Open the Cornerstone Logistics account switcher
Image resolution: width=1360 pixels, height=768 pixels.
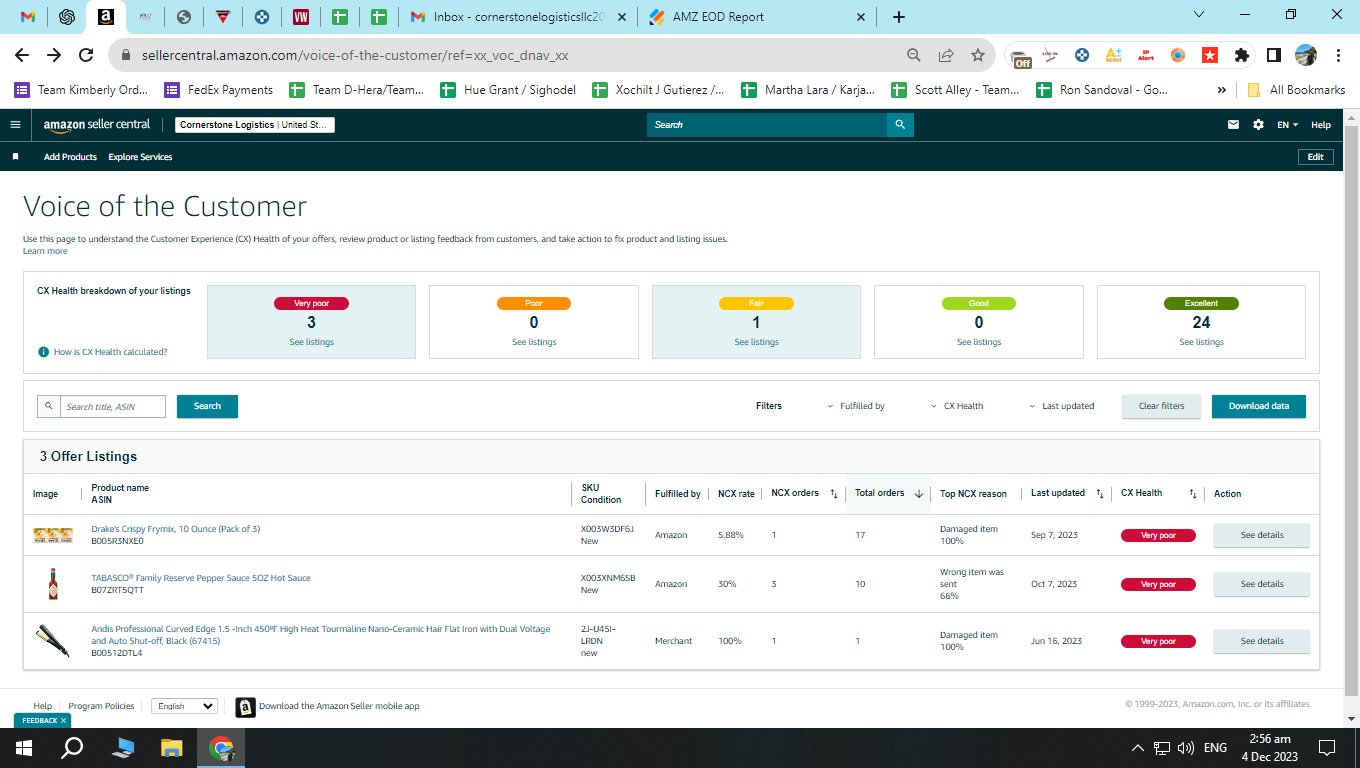coord(255,125)
